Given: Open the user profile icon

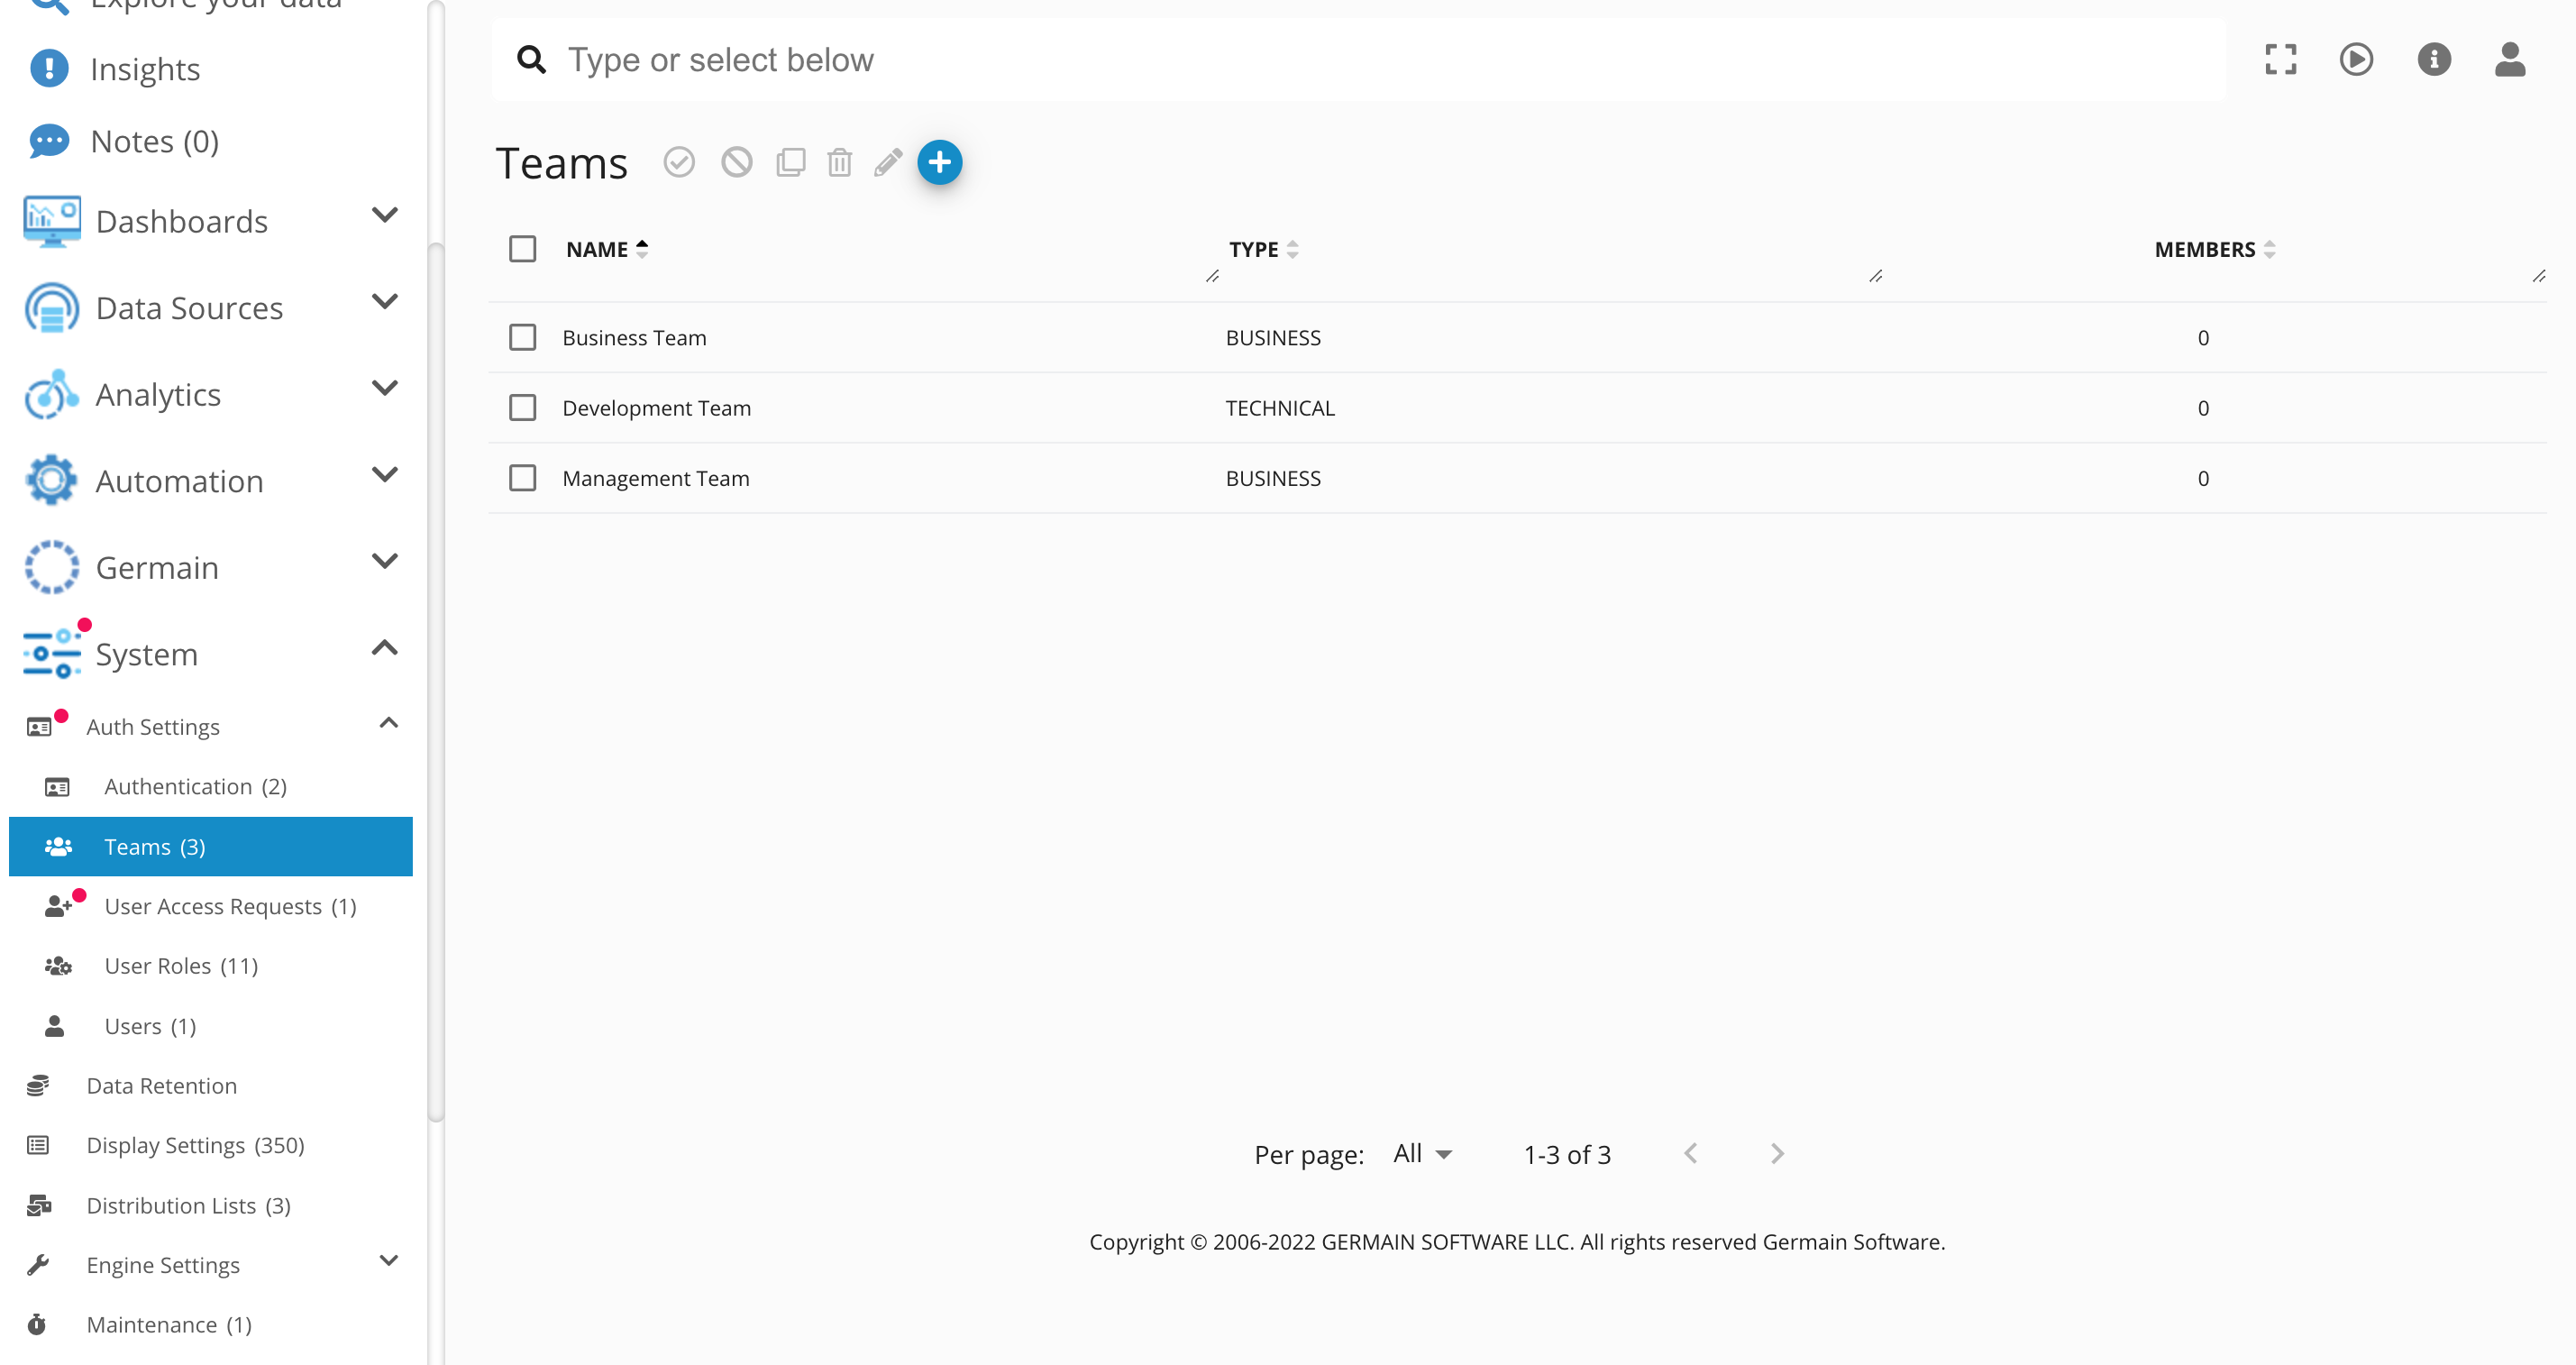Looking at the screenshot, I should [x=2509, y=59].
